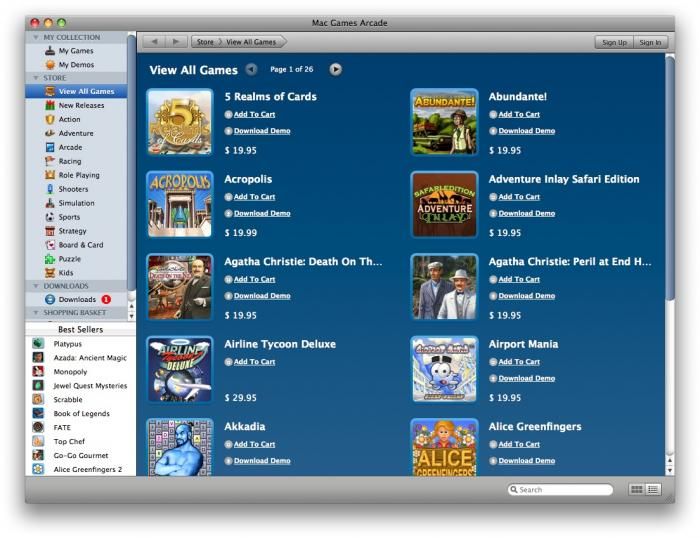Image resolution: width=700 pixels, height=538 pixels.
Task: Select the Strategy category icon
Action: tap(50, 231)
